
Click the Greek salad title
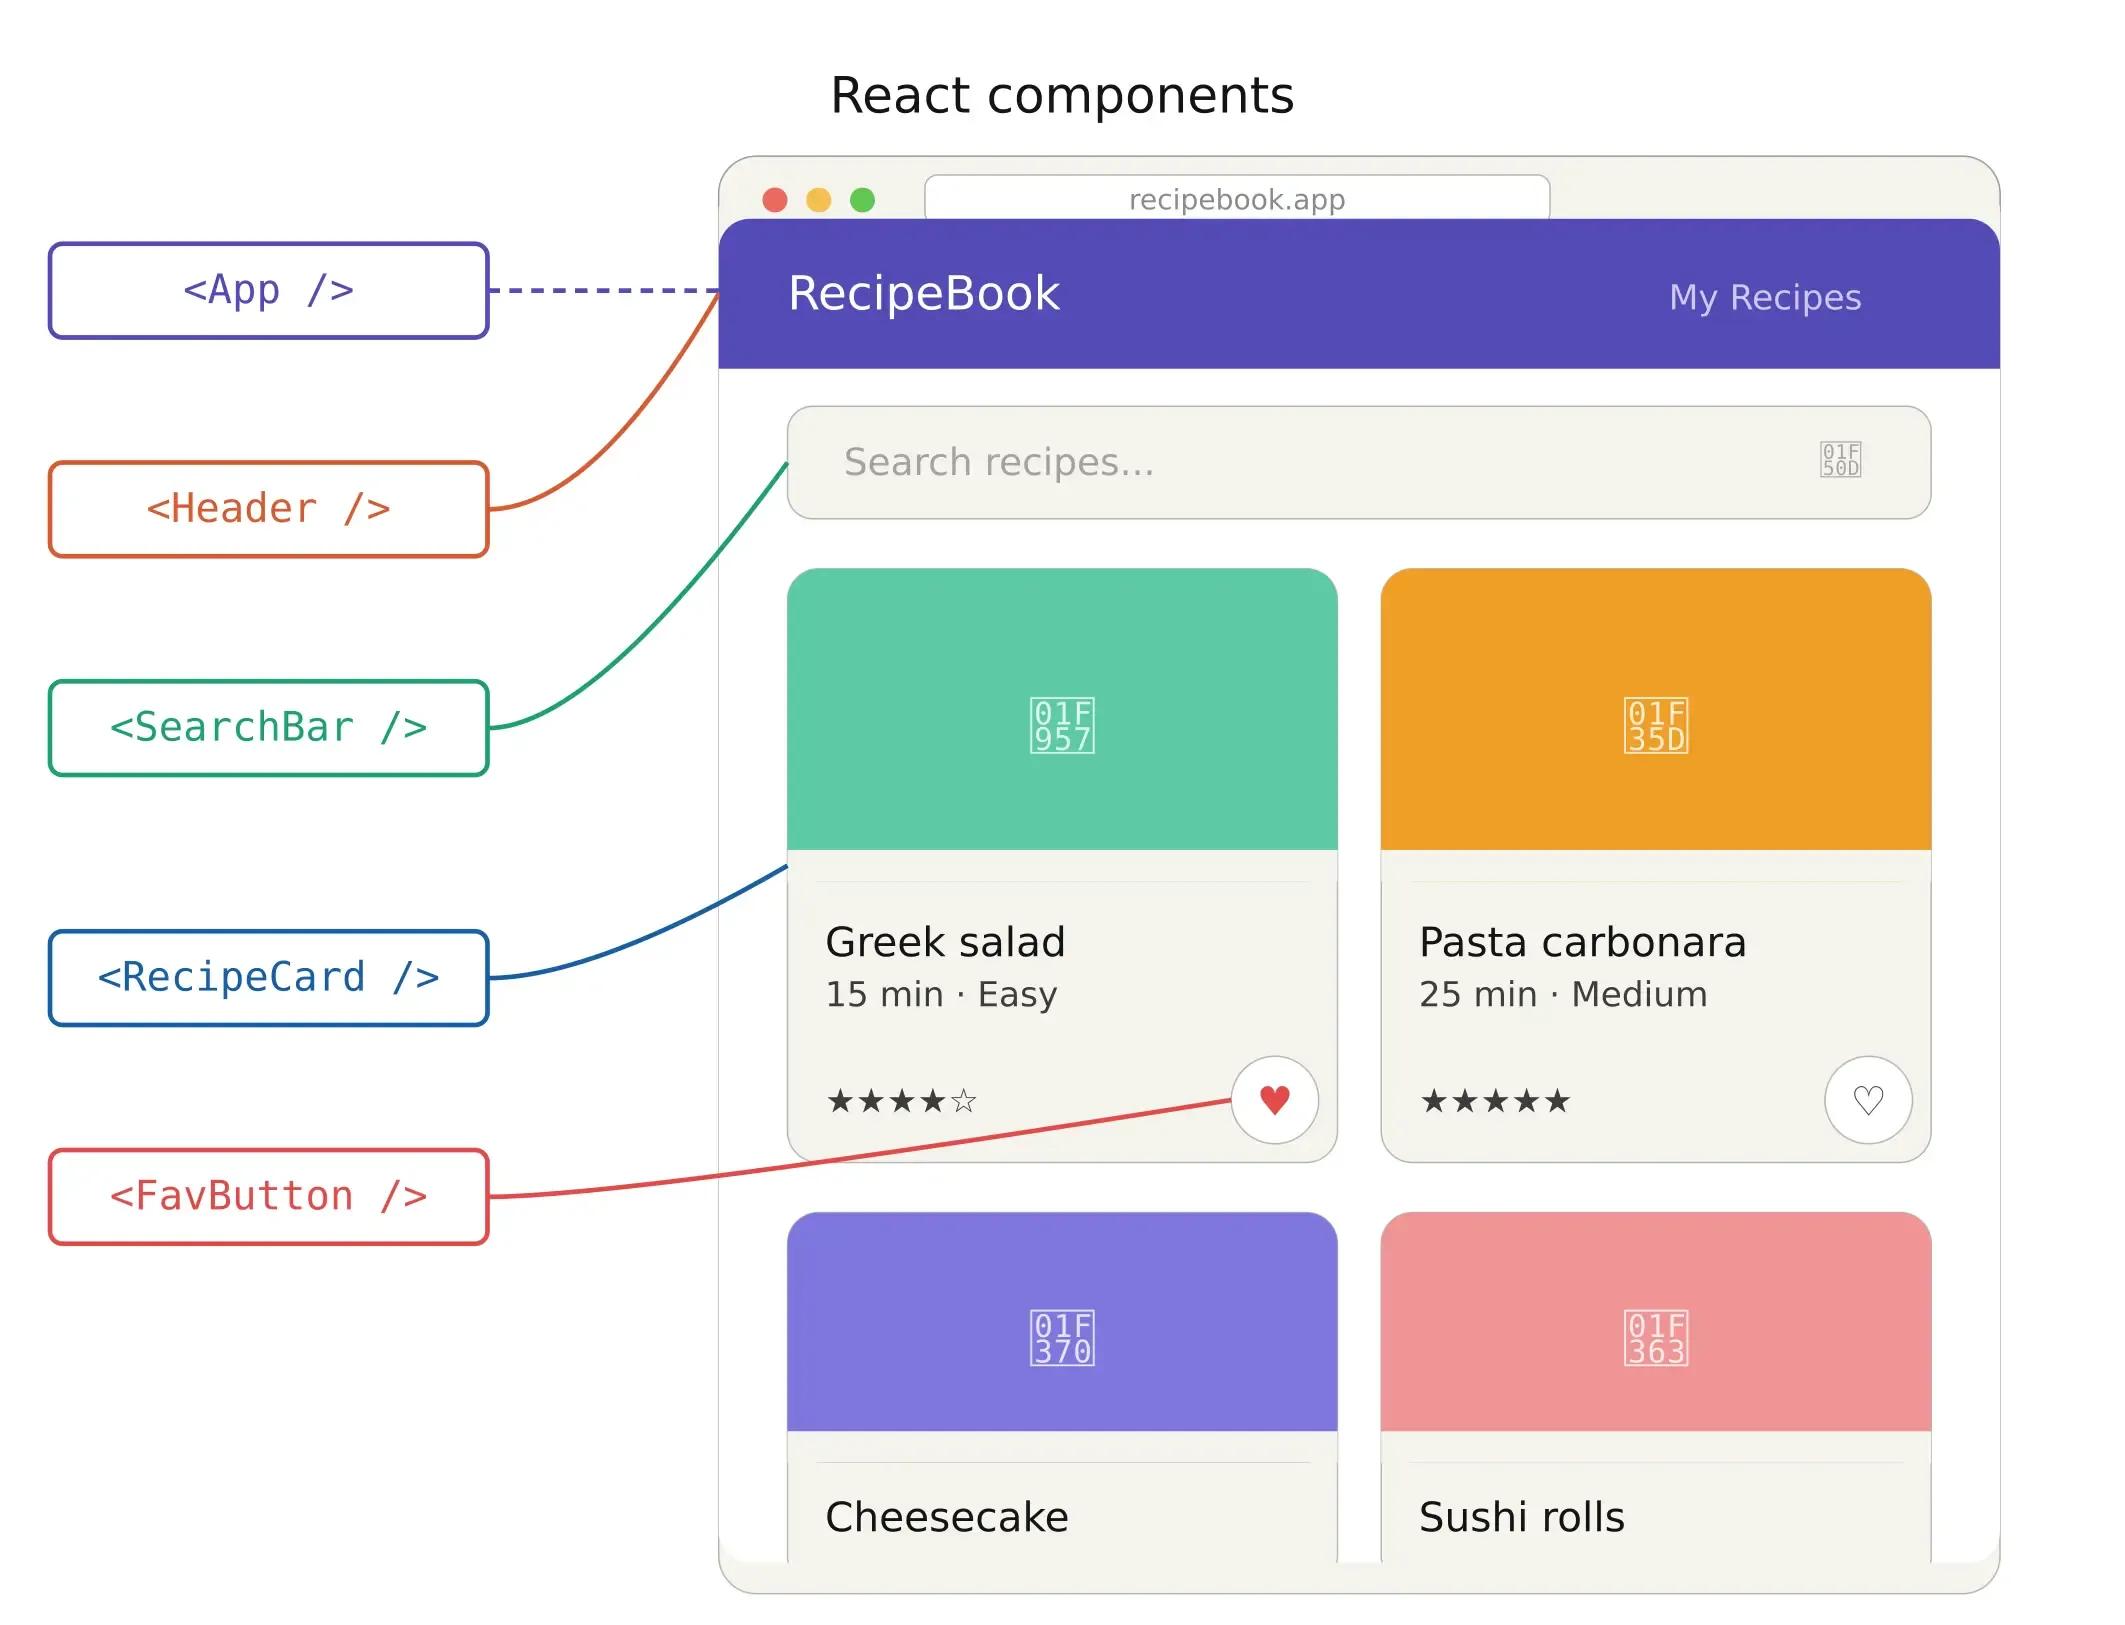(945, 942)
